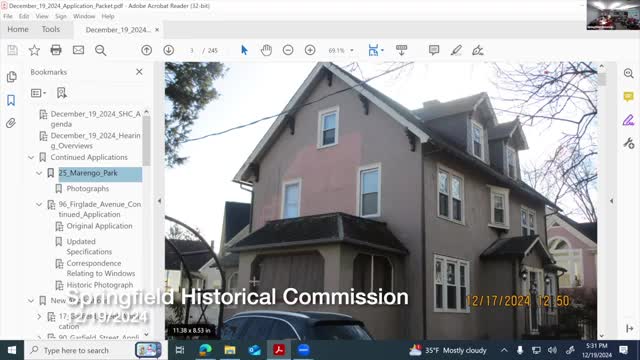640x360 pixels.
Task: Open the right-pane fill and sign tool
Action: pyautogui.click(x=629, y=120)
